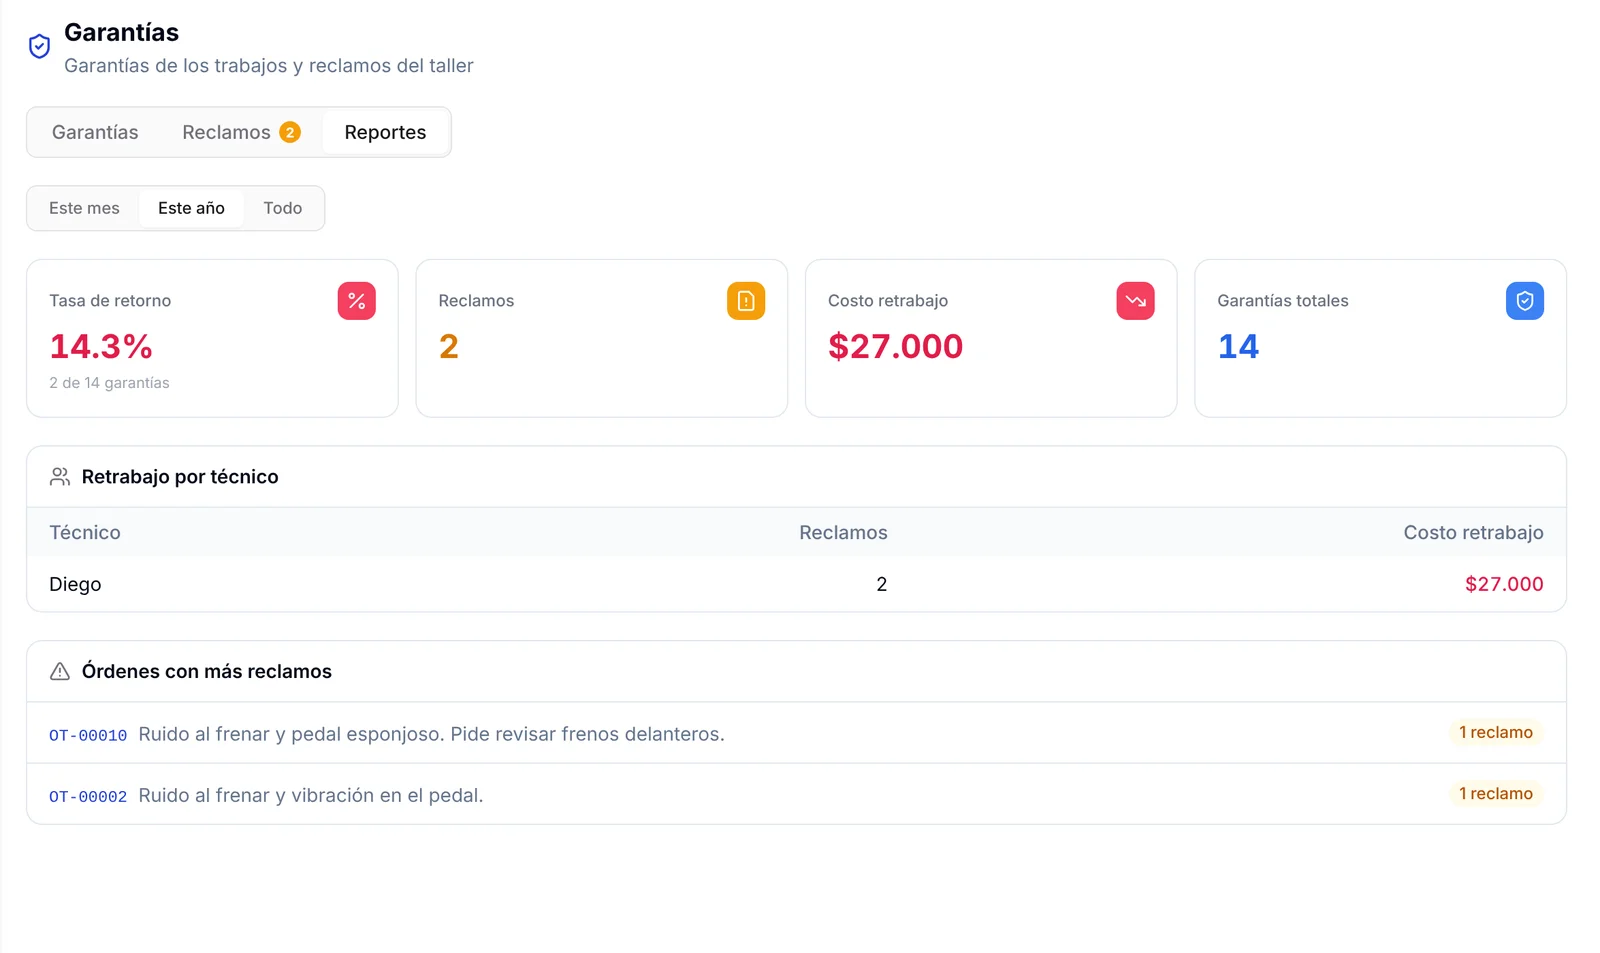Screen dimensions: 1600x953
Task: Click the blue shield icon in Garantías totales
Action: (1525, 301)
